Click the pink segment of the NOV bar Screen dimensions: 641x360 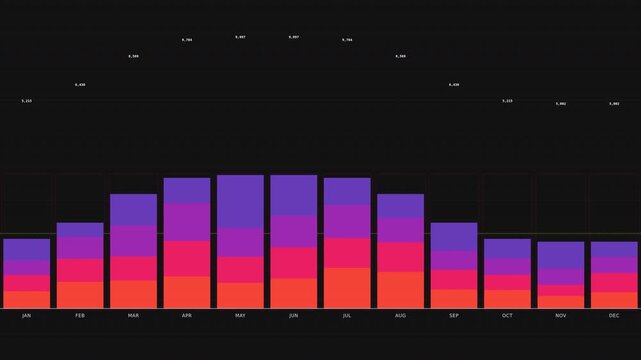(x=561, y=290)
